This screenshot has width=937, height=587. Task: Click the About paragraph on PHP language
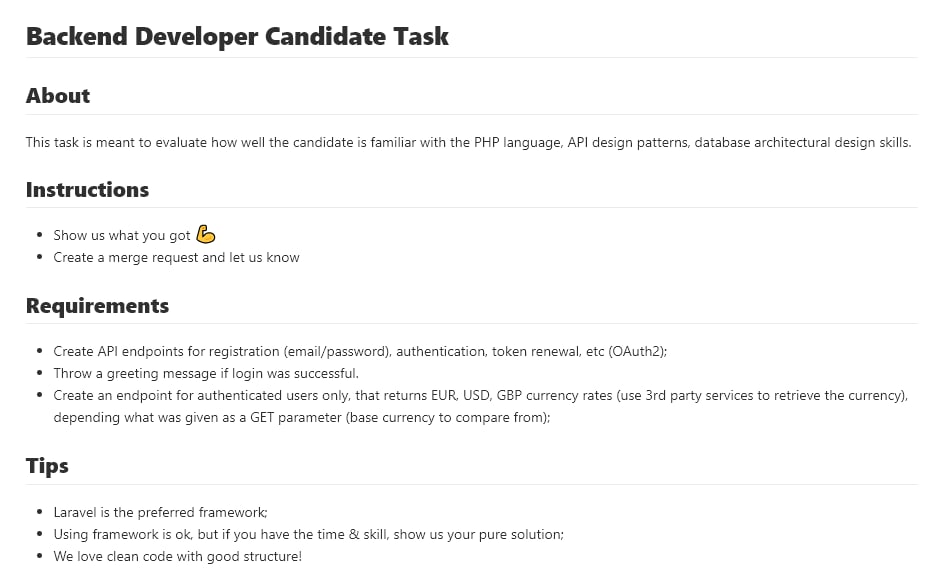468,142
